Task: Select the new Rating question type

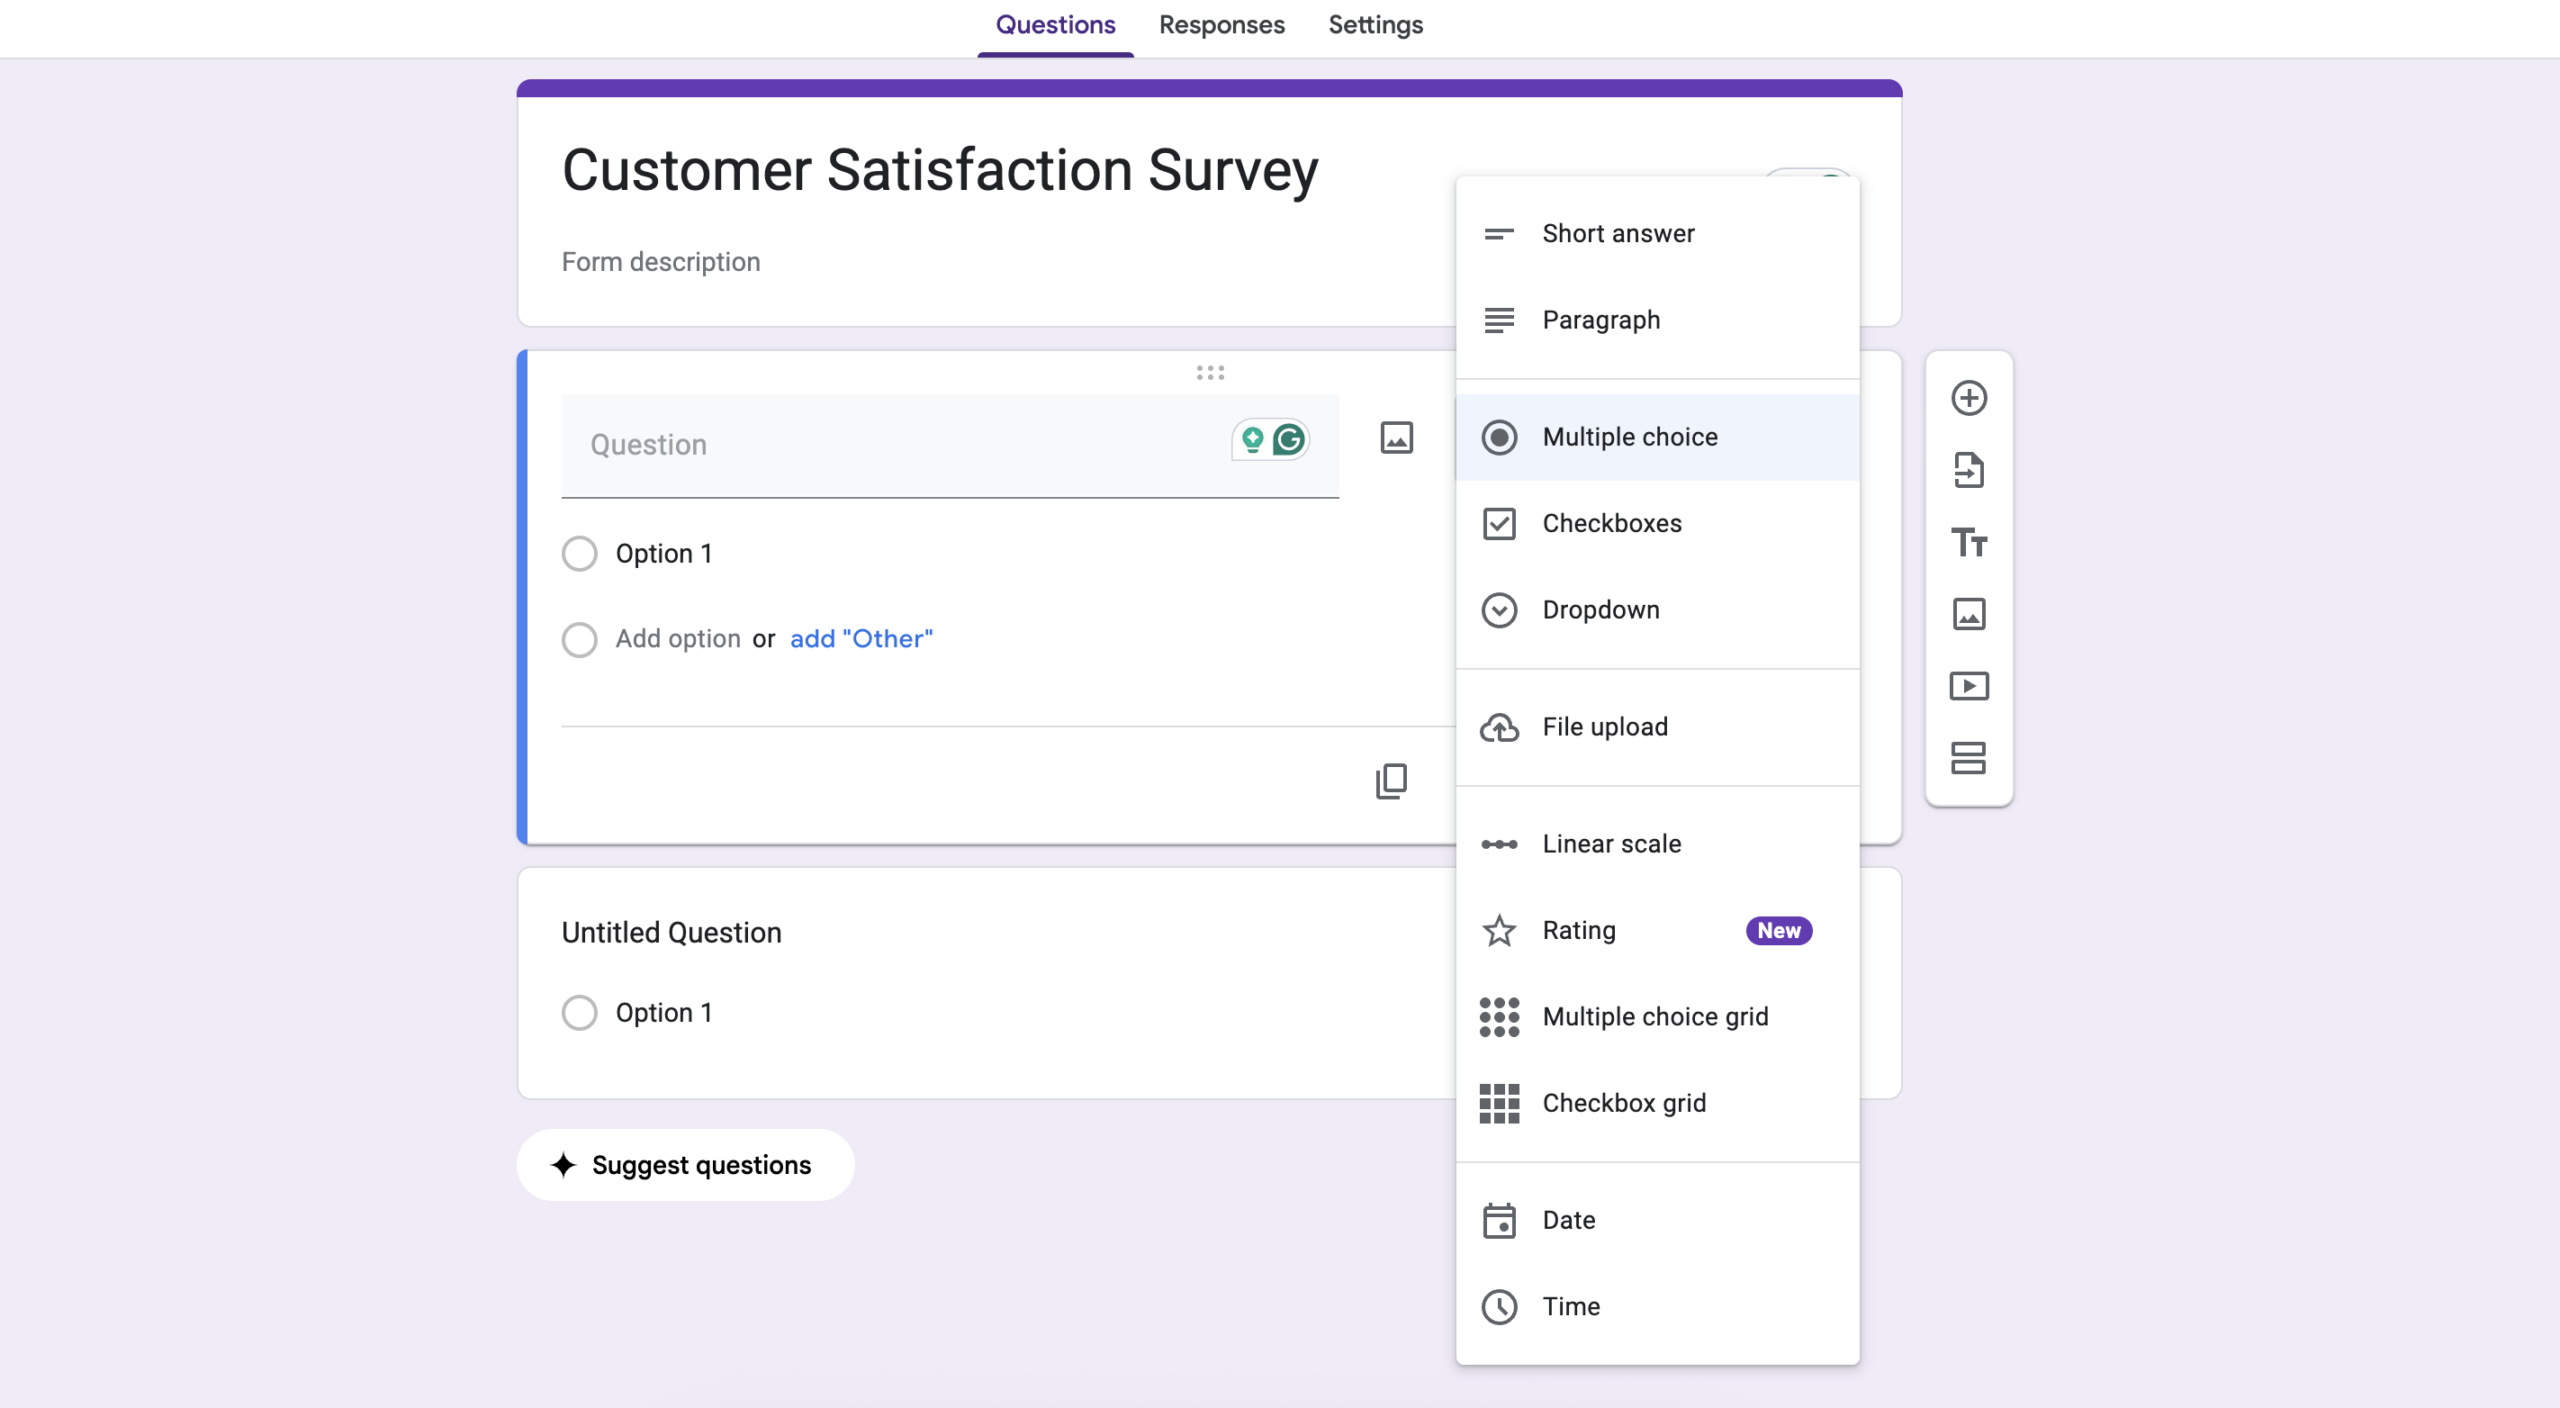Action: pos(1578,930)
